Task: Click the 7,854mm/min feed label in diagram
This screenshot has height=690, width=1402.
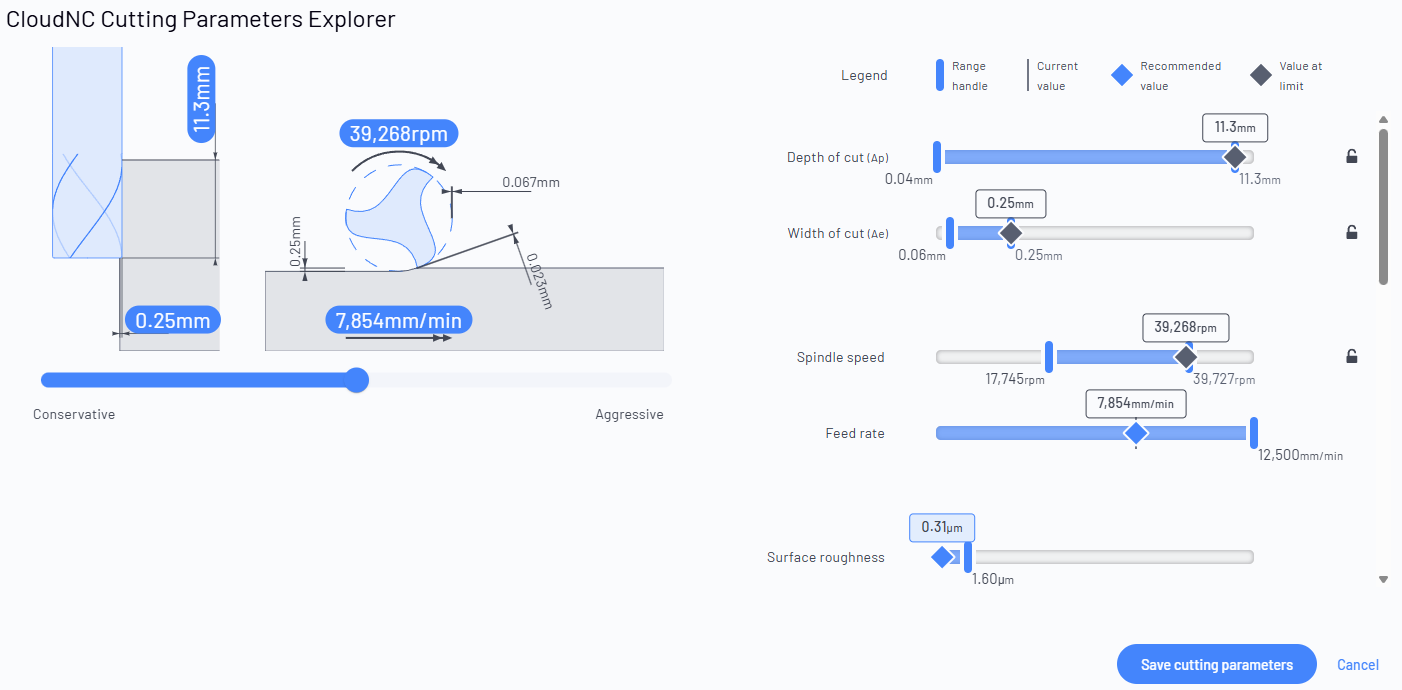Action: 399,320
